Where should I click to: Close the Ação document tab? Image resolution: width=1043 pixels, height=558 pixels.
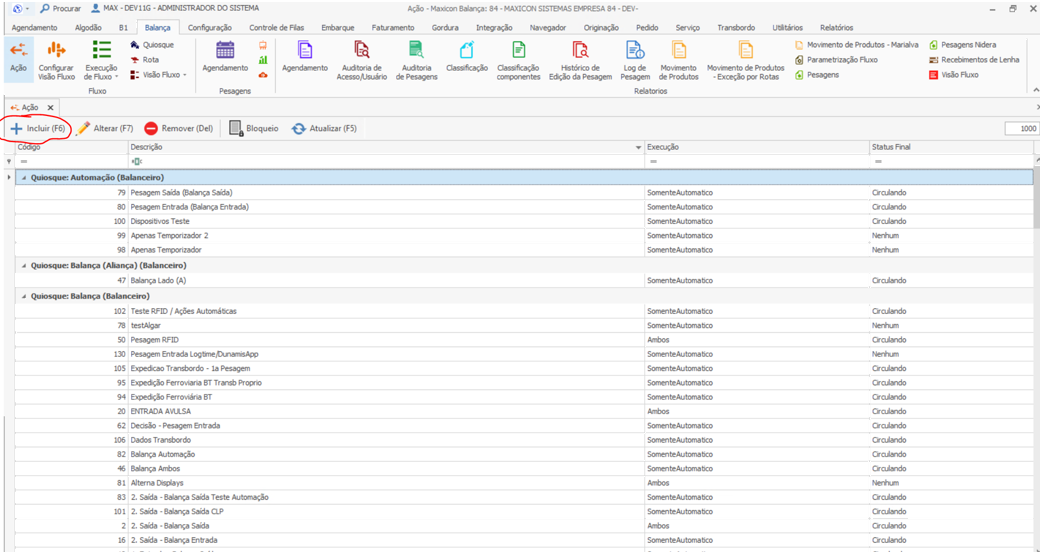[50, 107]
